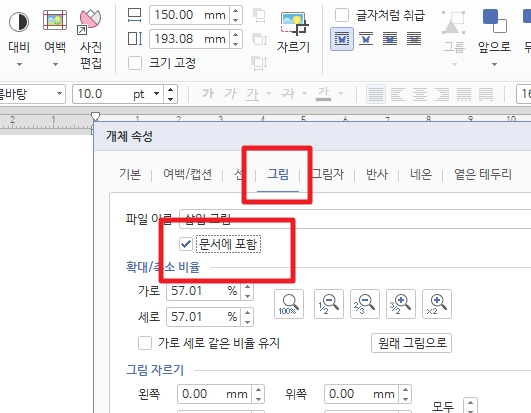Switch to the 여백/캡션 tab

[187, 174]
